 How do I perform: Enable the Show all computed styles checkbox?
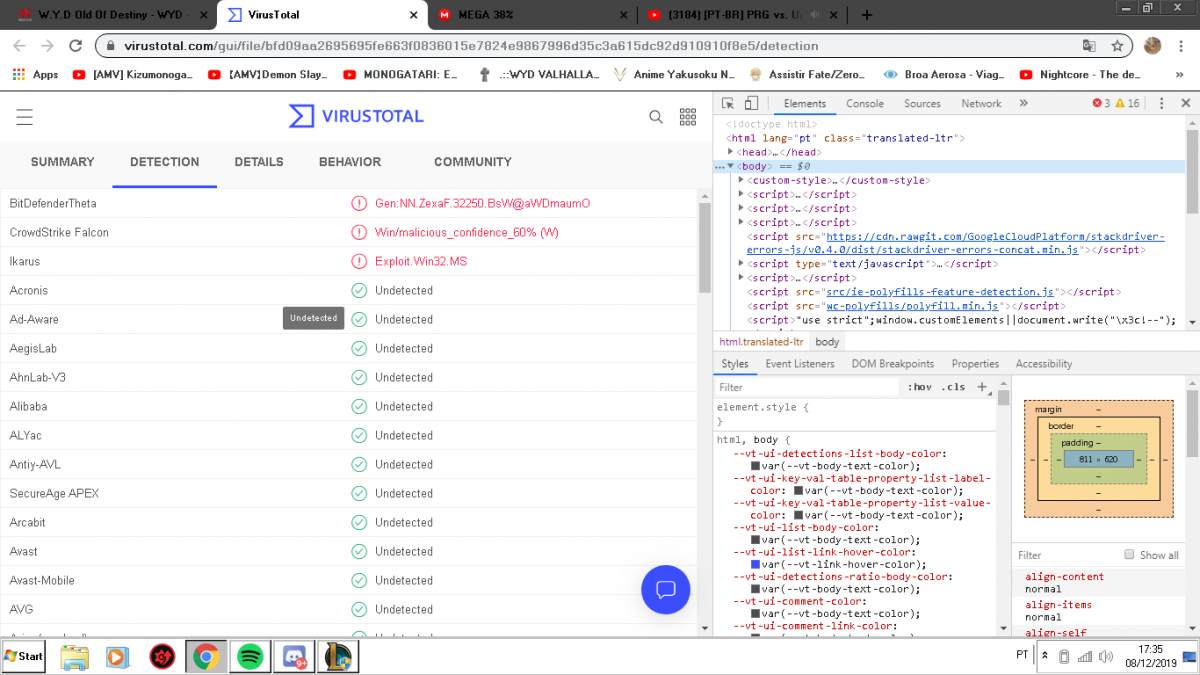(1129, 555)
